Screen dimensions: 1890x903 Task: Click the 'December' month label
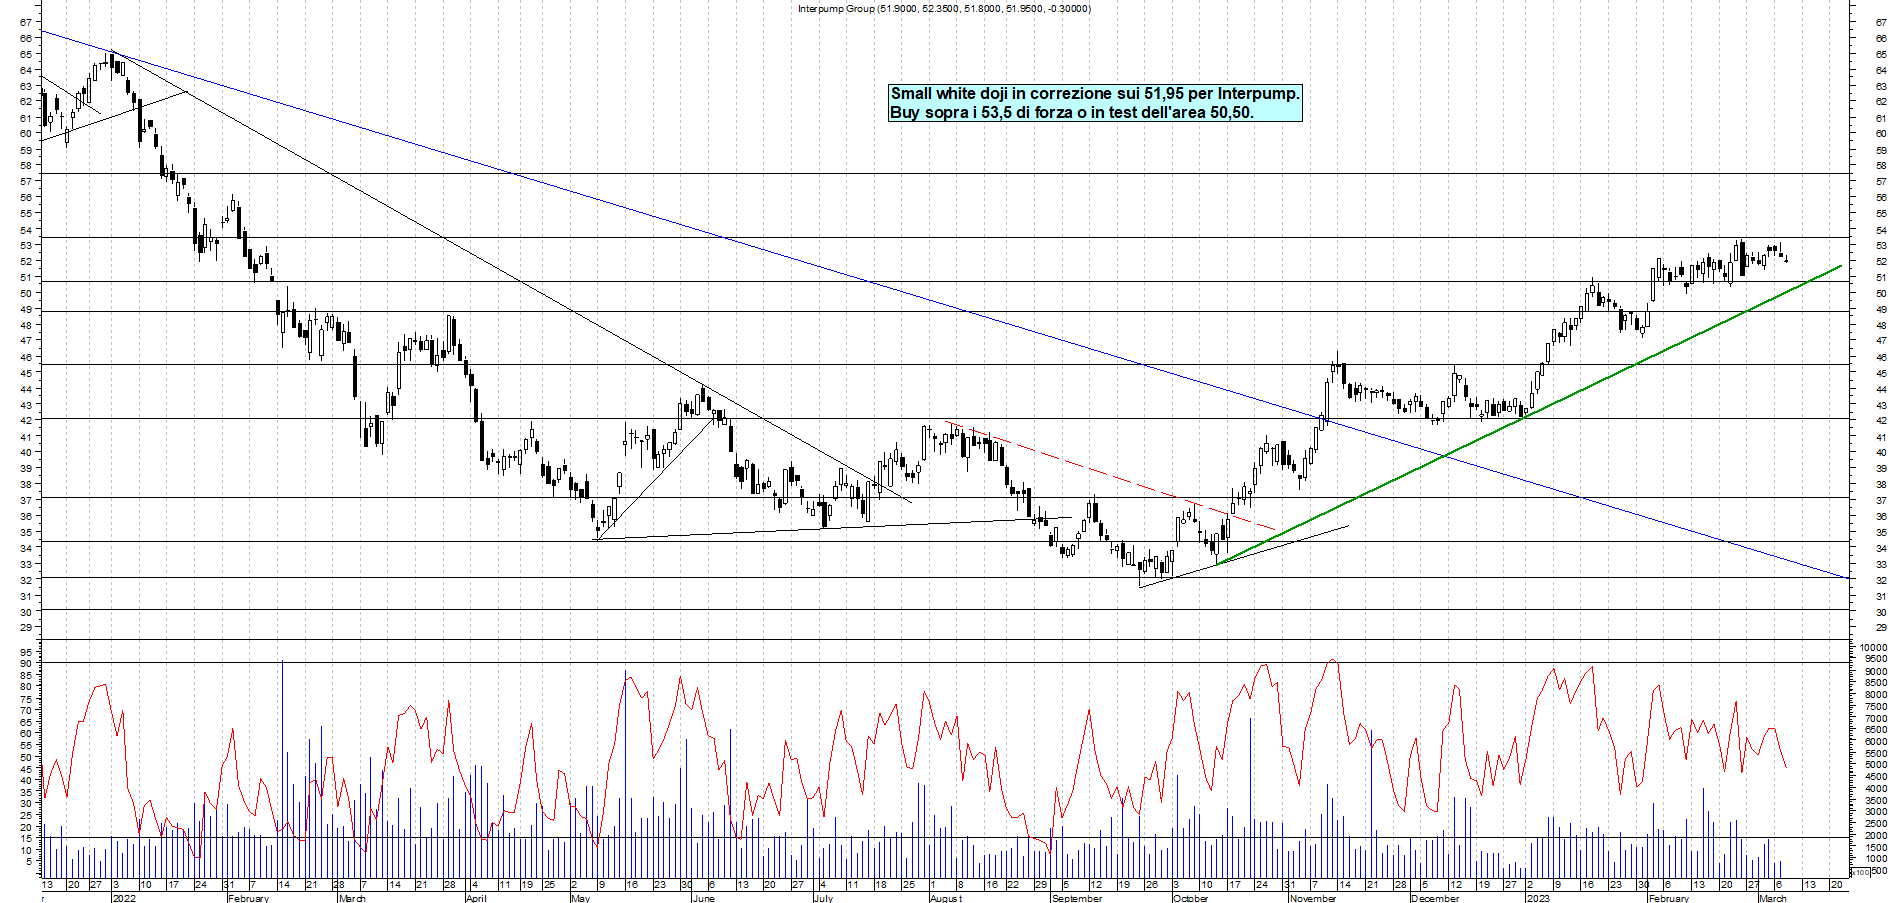(x=1435, y=898)
